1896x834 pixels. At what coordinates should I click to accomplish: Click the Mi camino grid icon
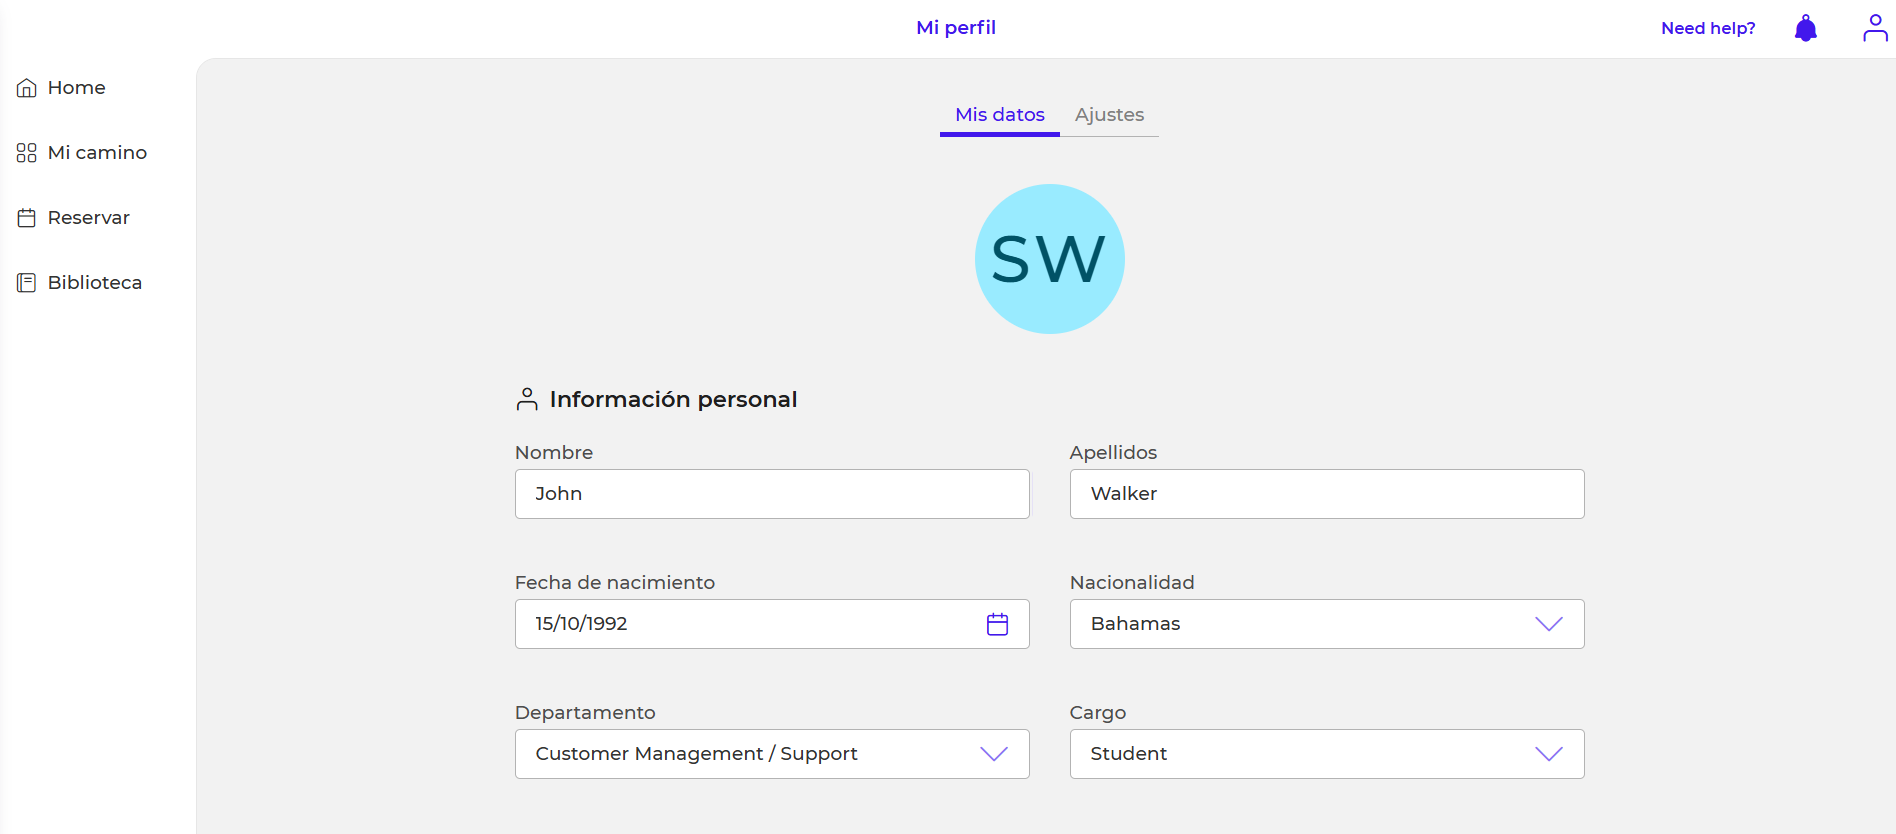(x=27, y=153)
